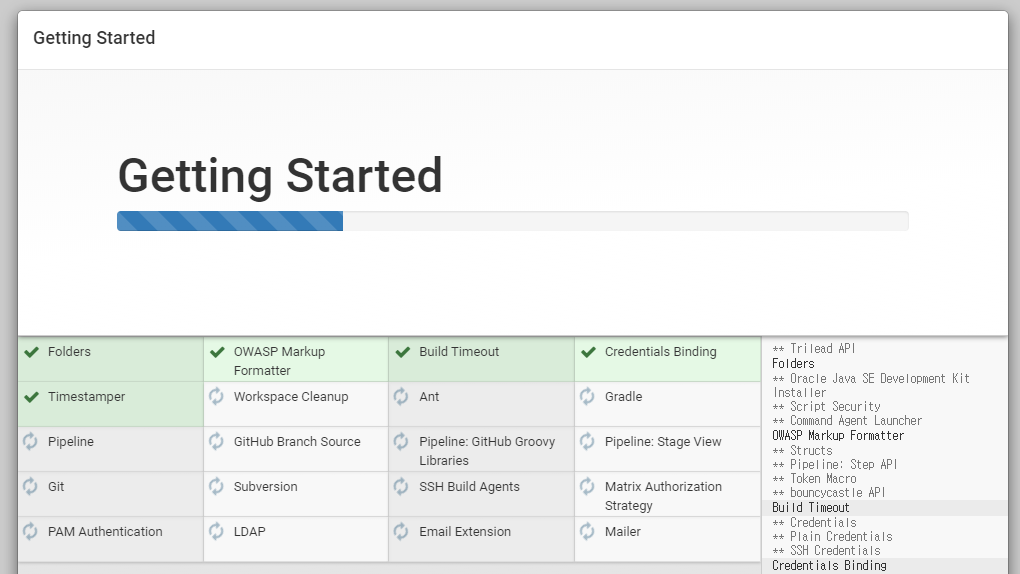Select the Timestamper plugin label

coord(86,396)
